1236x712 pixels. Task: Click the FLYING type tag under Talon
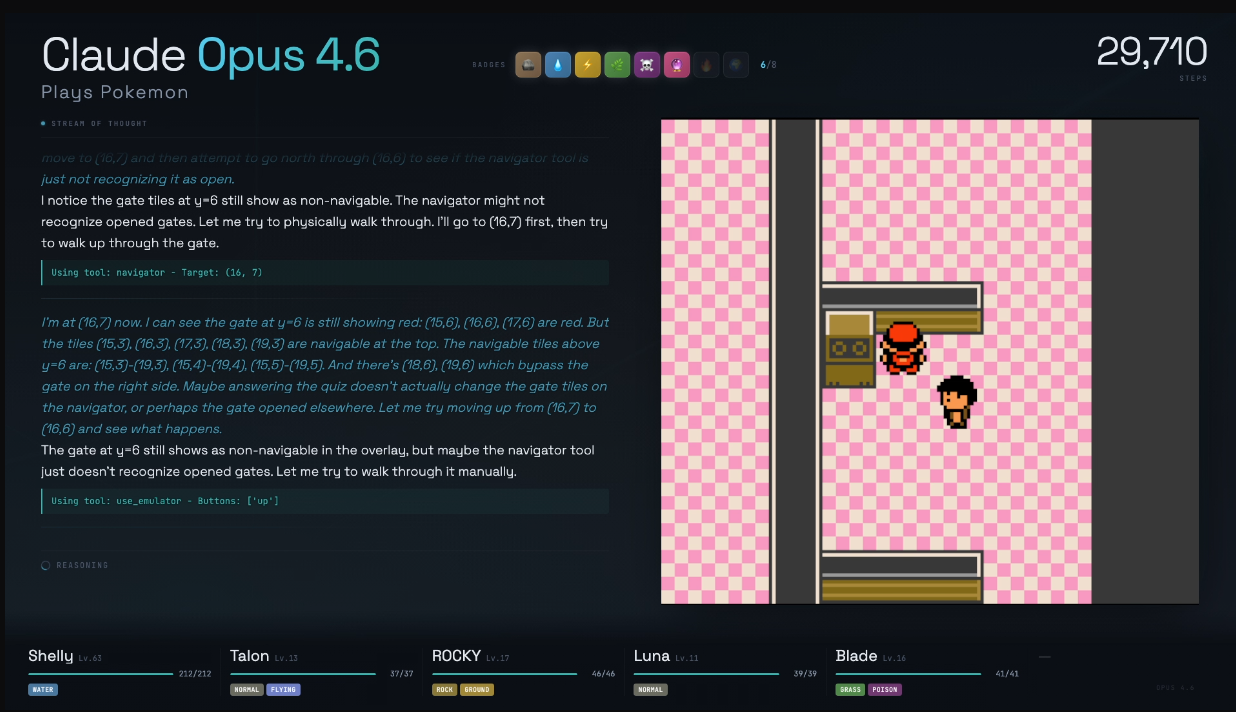pos(283,690)
